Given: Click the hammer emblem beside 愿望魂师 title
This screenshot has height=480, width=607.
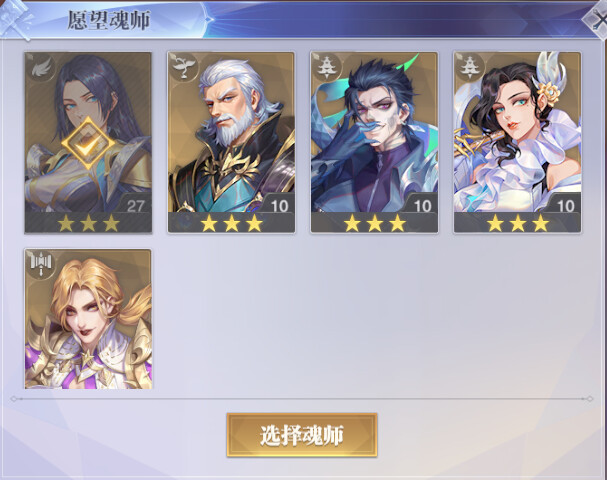Looking at the screenshot, I should coord(15,19).
